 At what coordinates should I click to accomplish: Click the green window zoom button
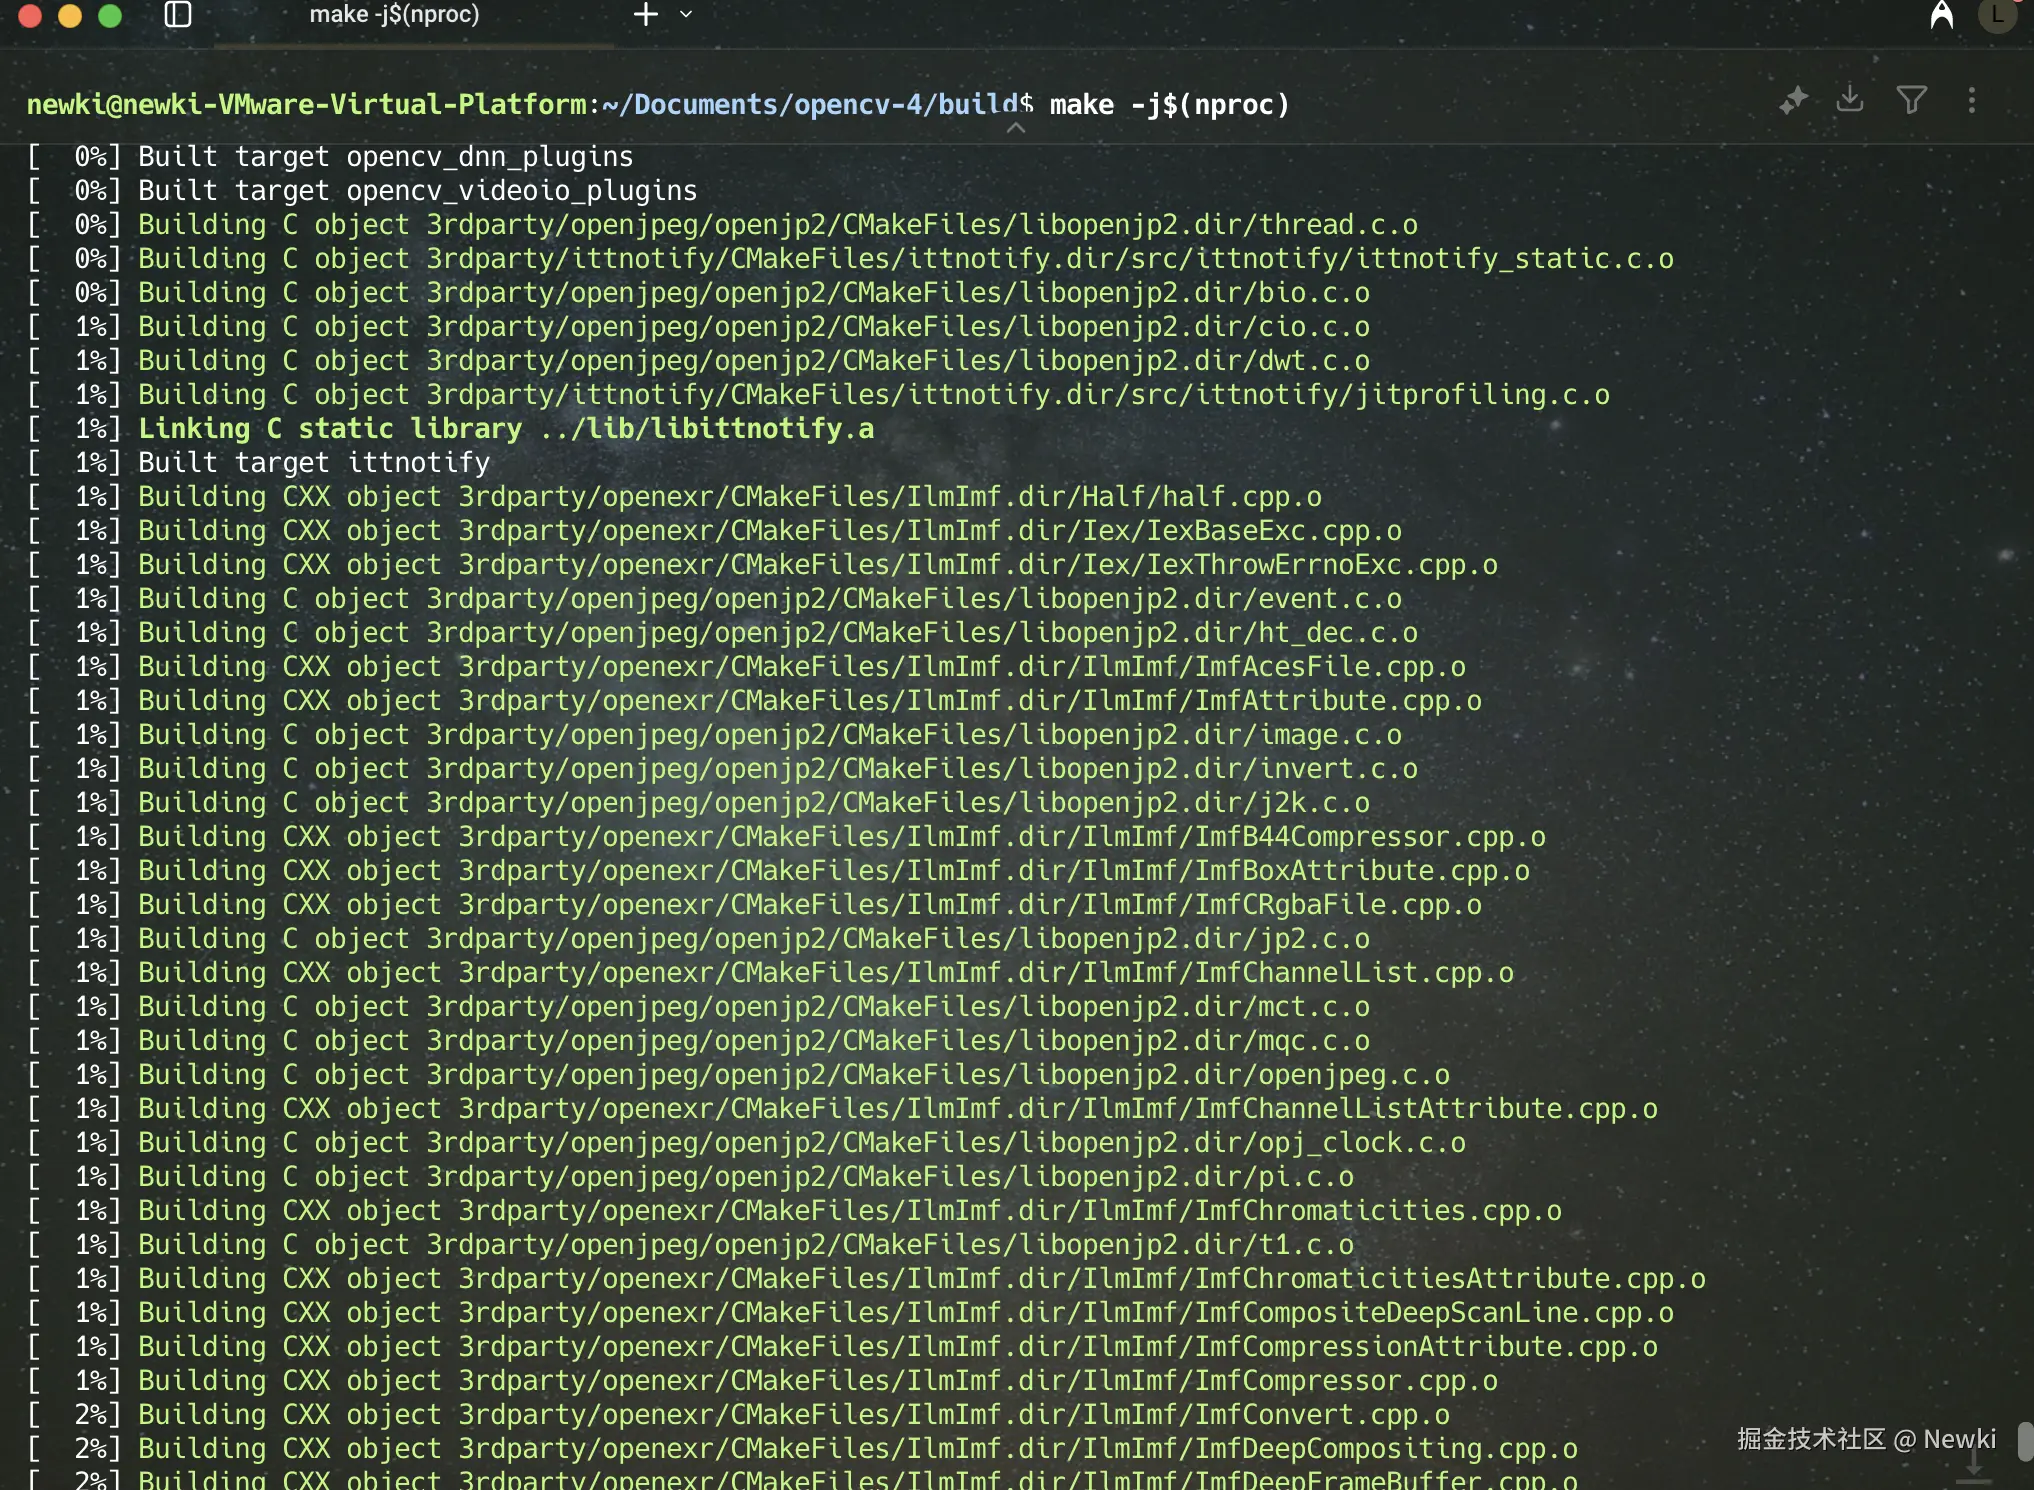pos(110,15)
